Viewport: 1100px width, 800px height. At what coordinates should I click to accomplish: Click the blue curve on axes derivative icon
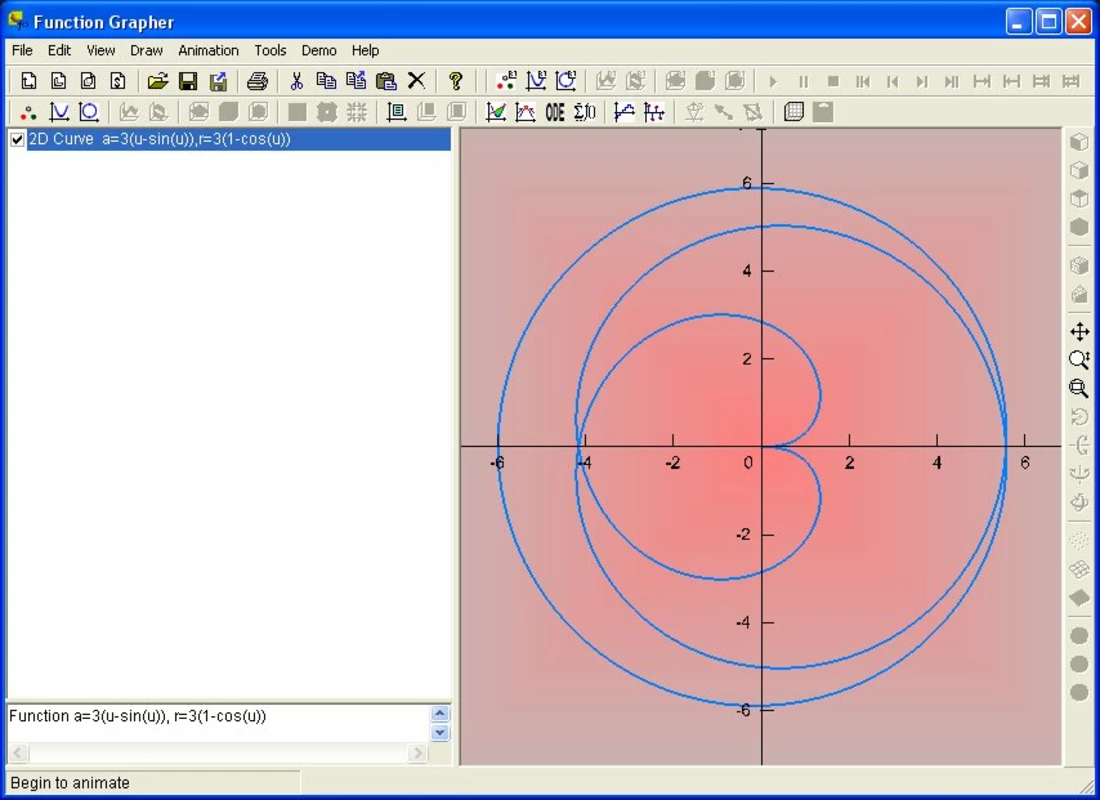(624, 112)
